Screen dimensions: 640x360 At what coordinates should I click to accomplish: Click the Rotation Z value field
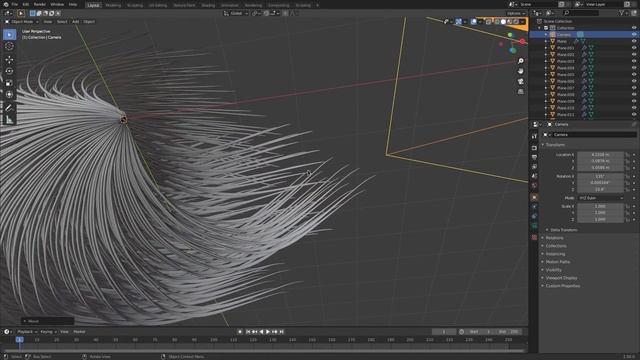click(x=600, y=189)
